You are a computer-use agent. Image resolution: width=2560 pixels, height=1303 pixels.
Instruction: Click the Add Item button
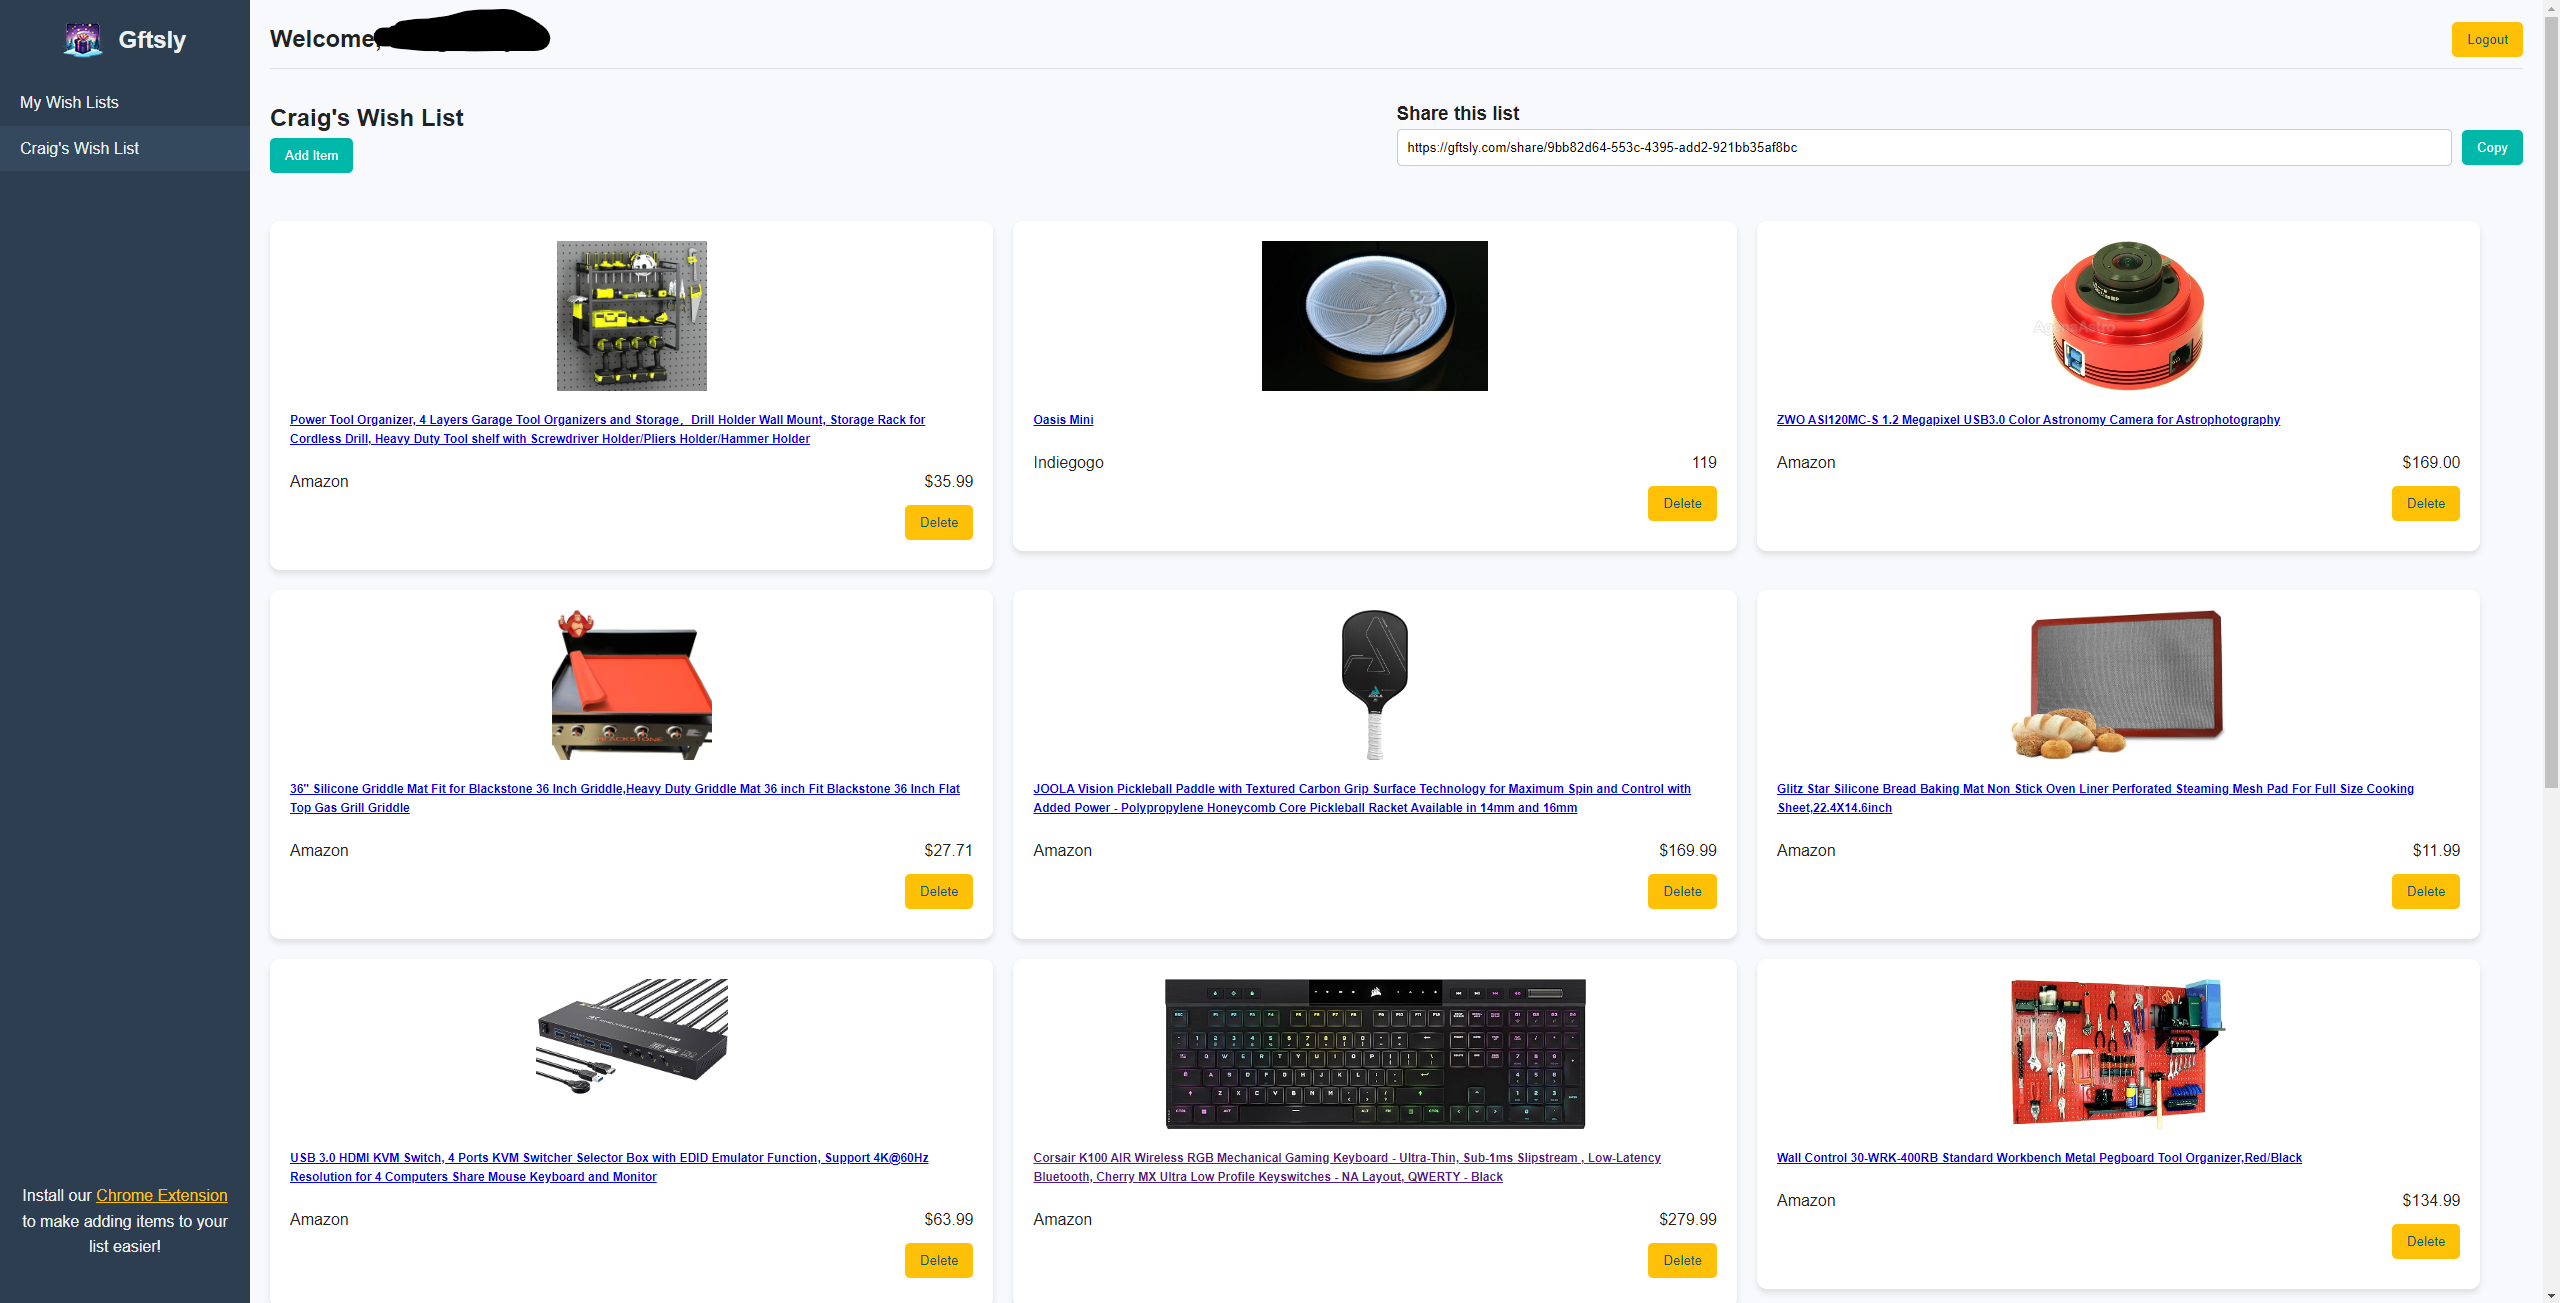point(311,155)
